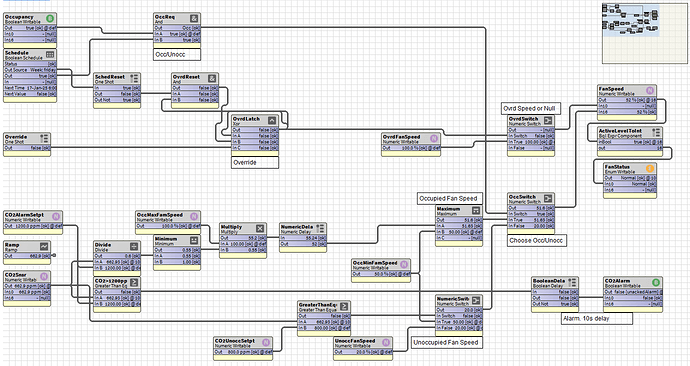The image size is (690, 366).
Task: Click the Divide block operator icon
Action: 134,246
